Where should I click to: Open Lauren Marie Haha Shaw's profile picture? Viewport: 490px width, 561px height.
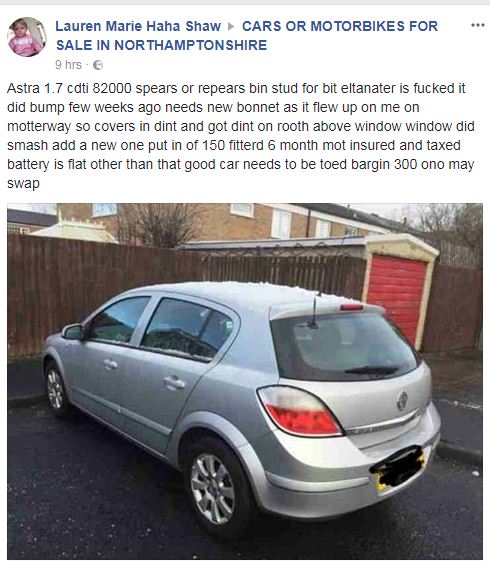coord(27,37)
